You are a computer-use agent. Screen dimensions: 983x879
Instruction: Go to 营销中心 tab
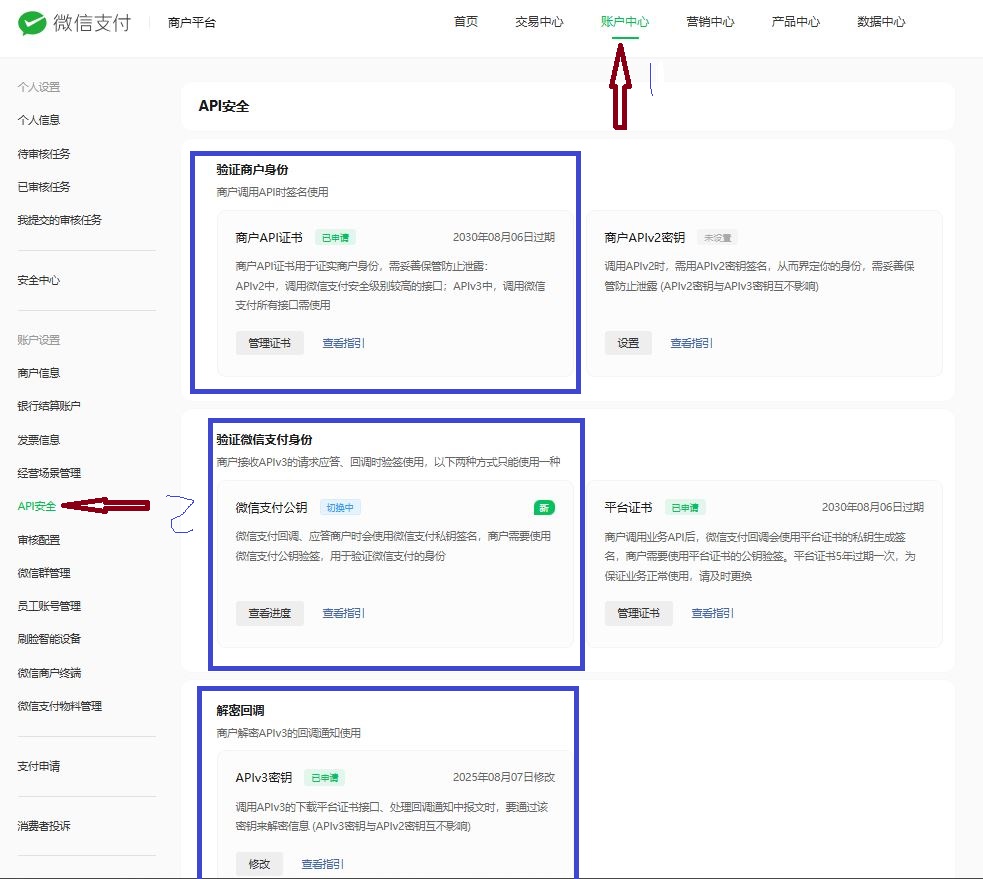[x=710, y=22]
